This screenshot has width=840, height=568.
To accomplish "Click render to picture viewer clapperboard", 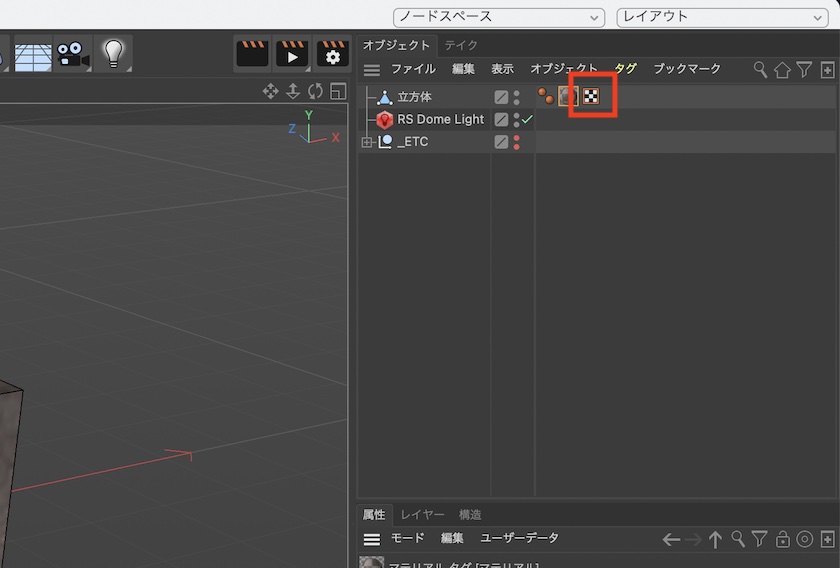I will tap(292, 53).
